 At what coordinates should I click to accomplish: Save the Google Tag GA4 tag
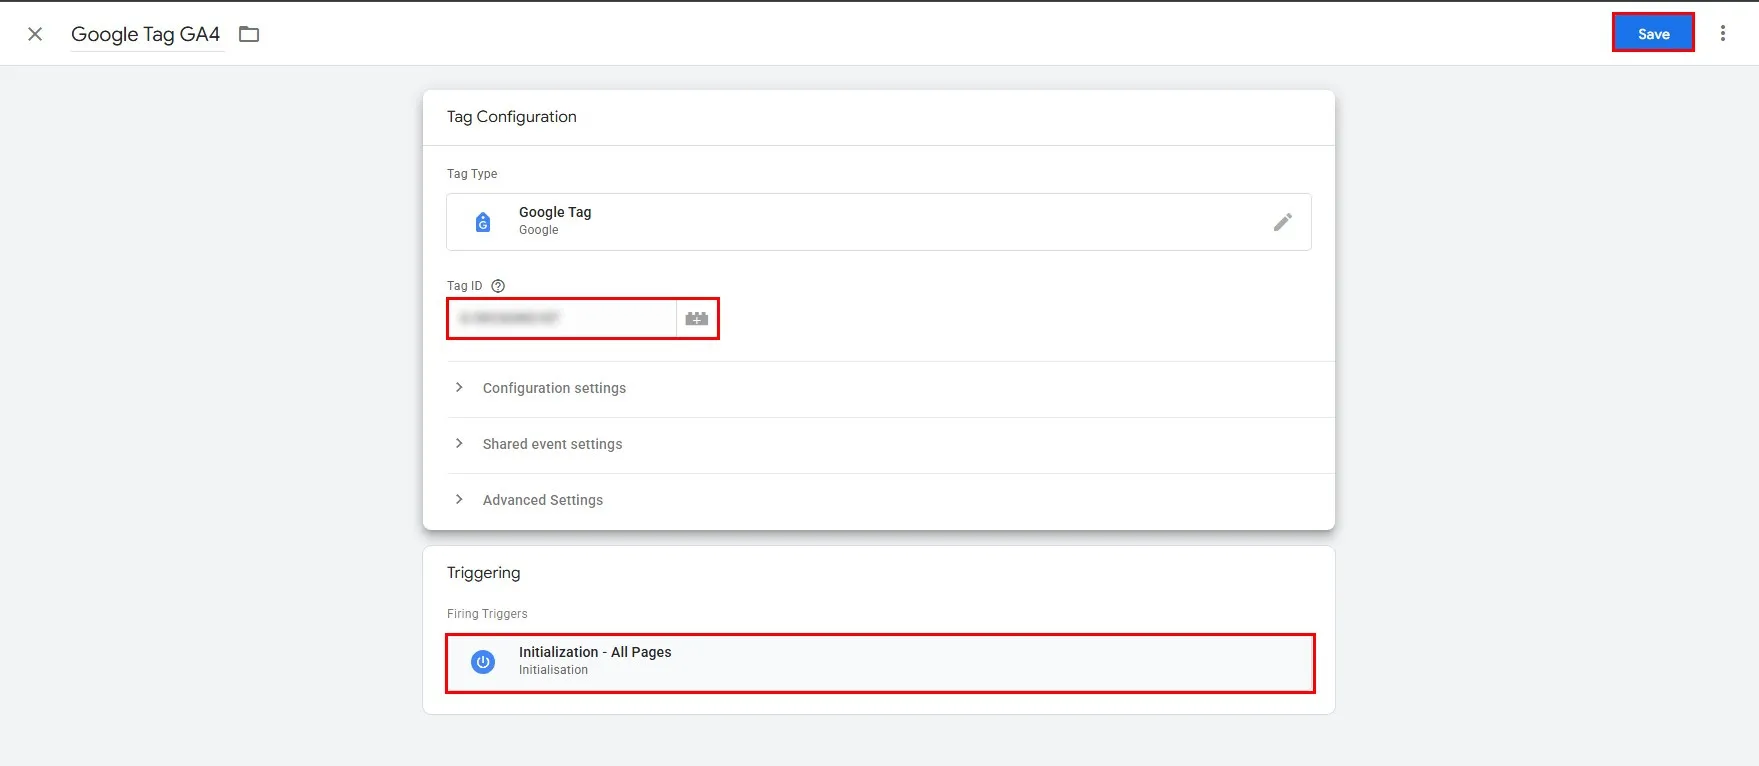click(1652, 33)
